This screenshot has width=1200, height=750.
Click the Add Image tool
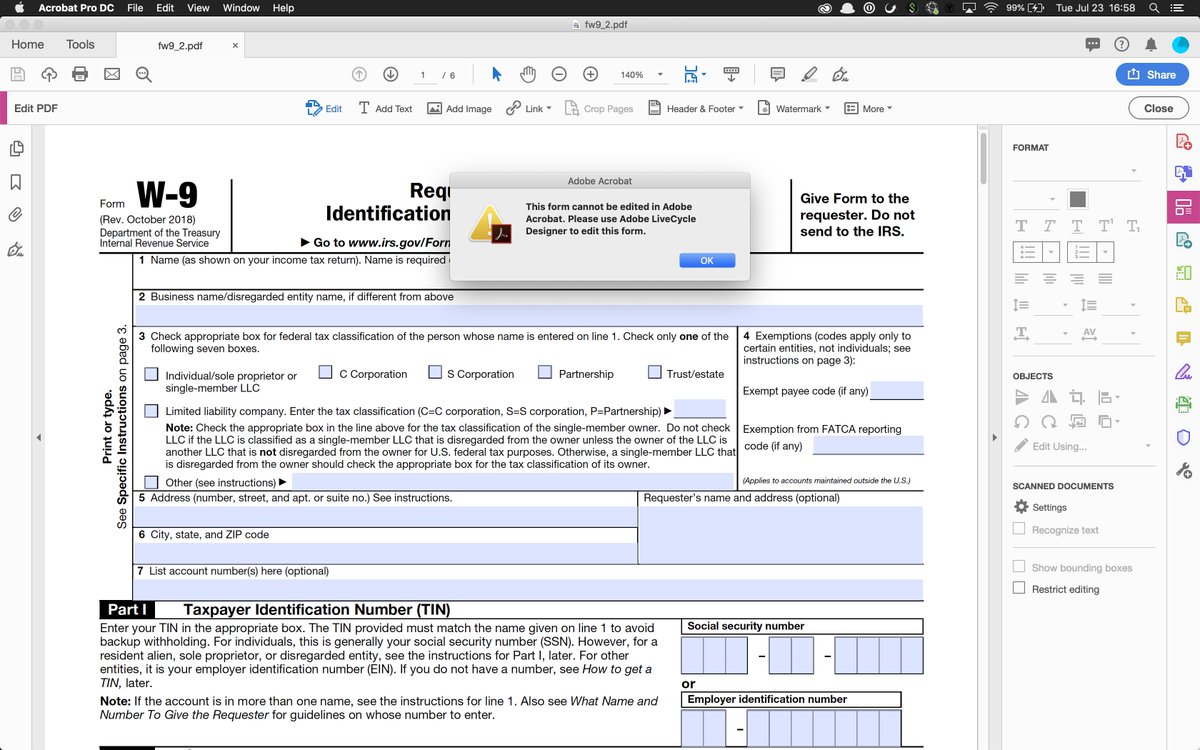click(x=459, y=108)
